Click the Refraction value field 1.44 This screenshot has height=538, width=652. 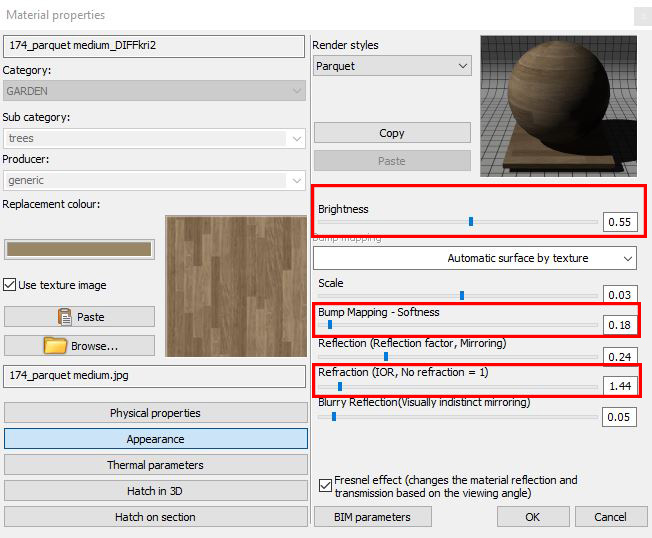(x=620, y=386)
